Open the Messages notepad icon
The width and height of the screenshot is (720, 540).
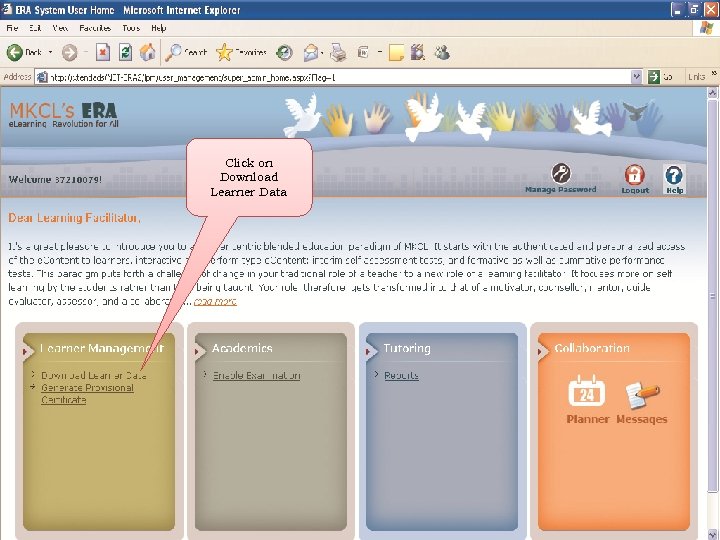(x=642, y=394)
